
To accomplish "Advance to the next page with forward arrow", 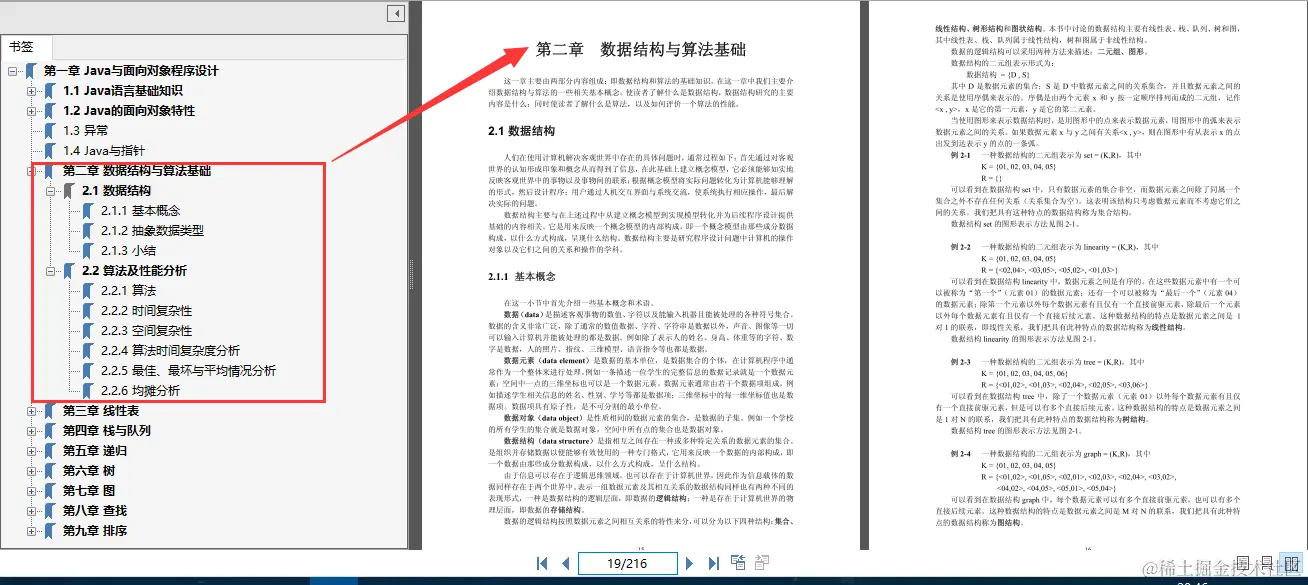I will [690, 563].
